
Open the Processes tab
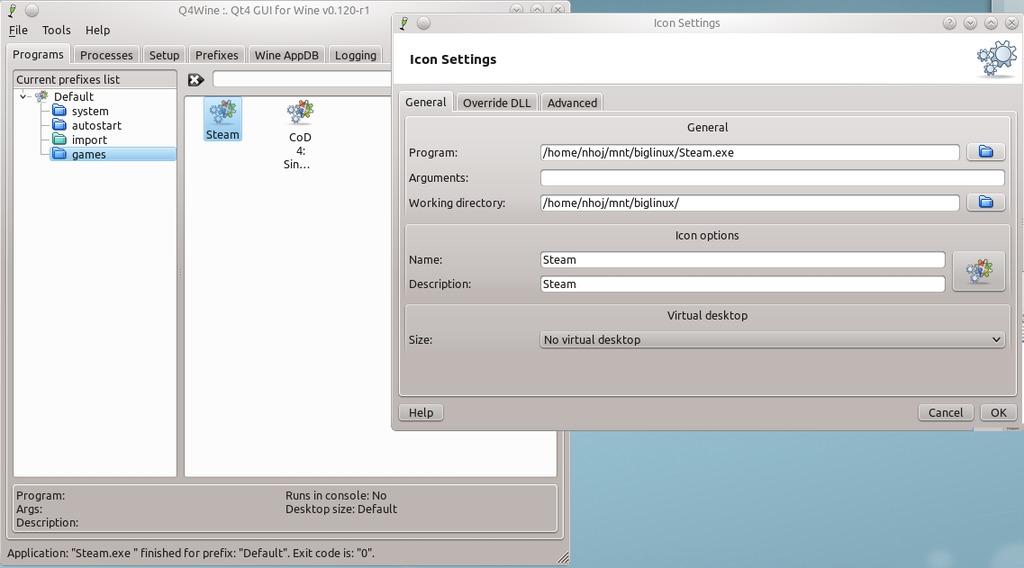coord(106,55)
